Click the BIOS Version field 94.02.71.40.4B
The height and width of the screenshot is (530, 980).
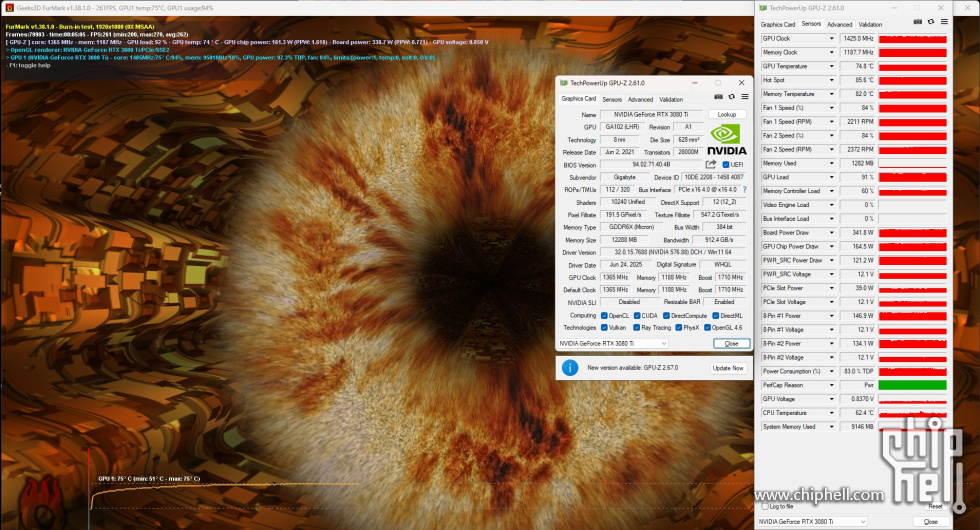[651, 164]
